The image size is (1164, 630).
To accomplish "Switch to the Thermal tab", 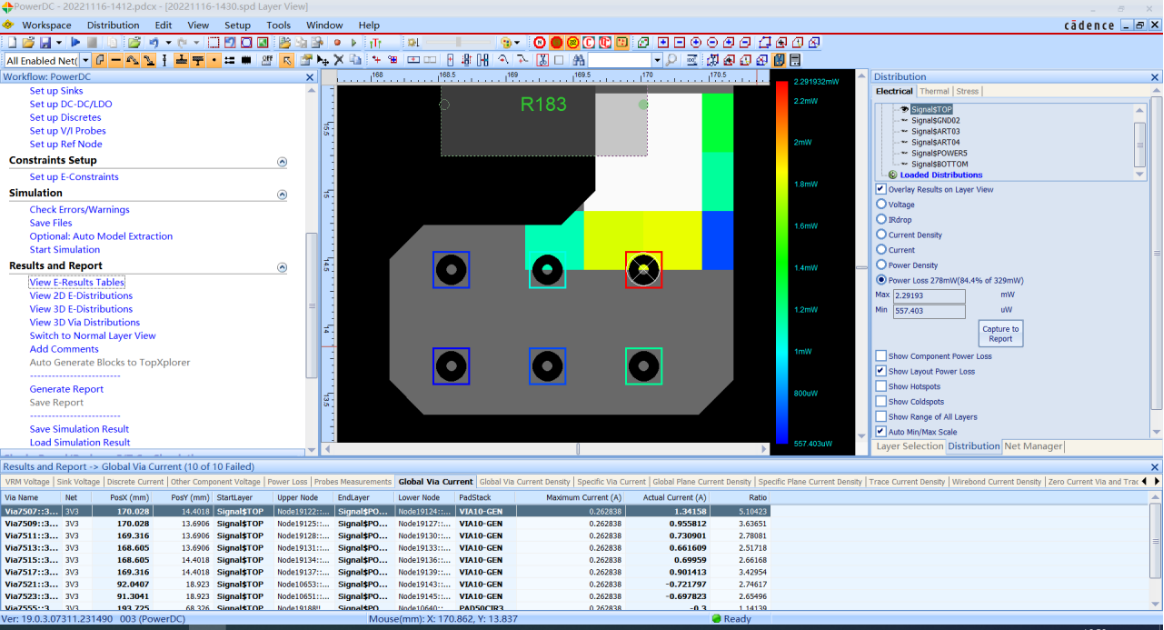I will [x=934, y=91].
